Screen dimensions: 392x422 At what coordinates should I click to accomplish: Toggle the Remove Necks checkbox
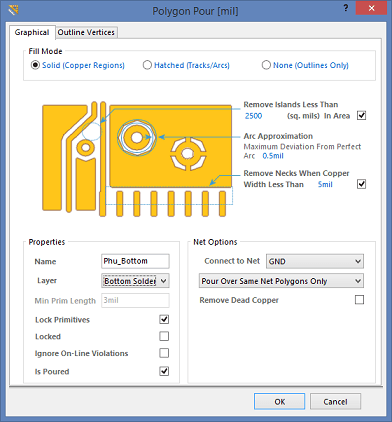coord(362,184)
